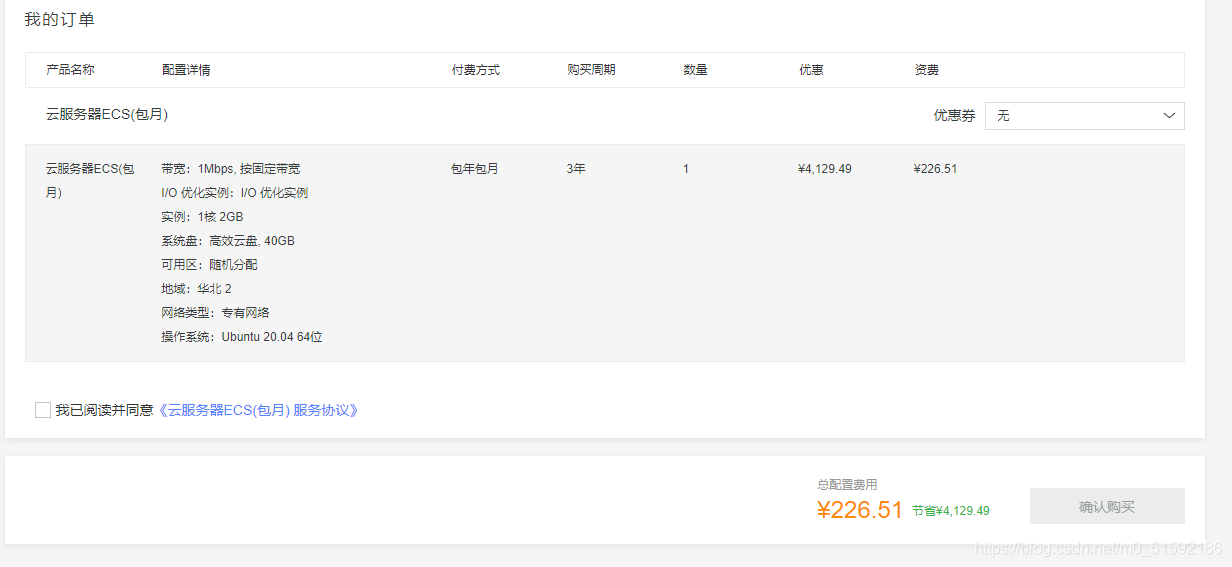
Task: Click the 确认购买 button
Action: click(1107, 506)
